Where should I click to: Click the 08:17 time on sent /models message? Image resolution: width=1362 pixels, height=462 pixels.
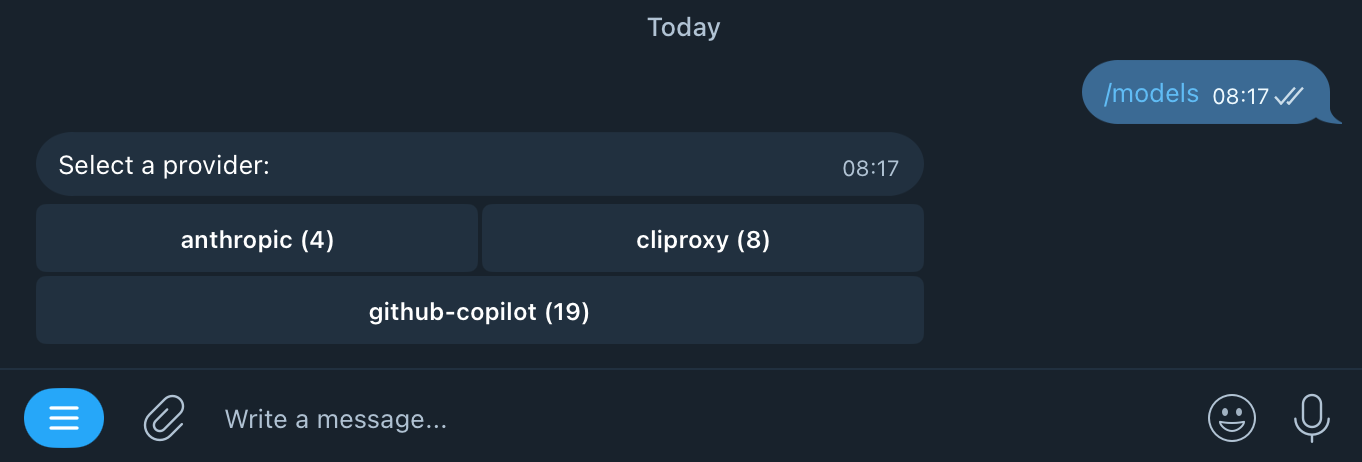point(1240,97)
